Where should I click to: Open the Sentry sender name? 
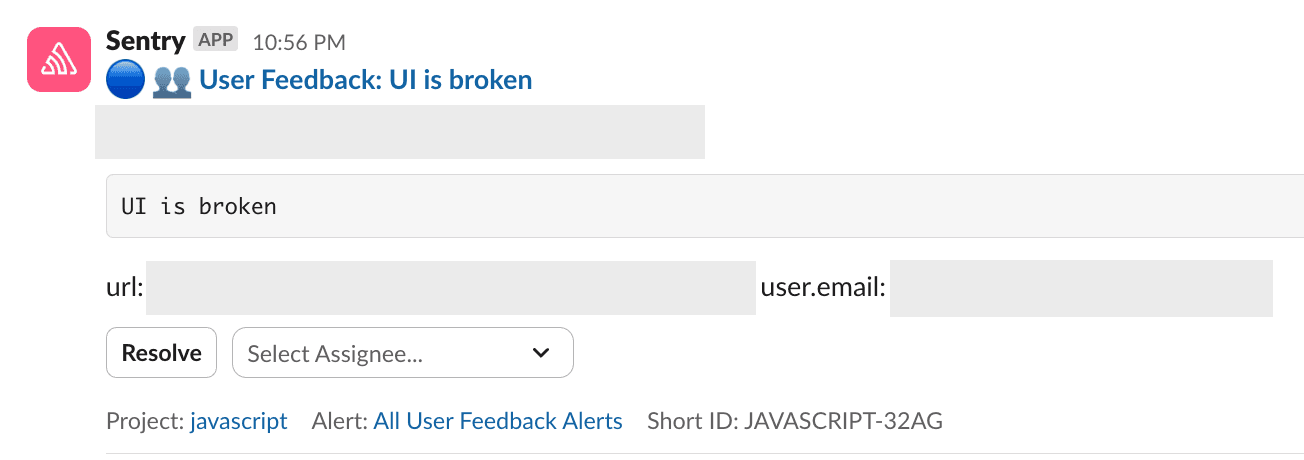(x=145, y=41)
